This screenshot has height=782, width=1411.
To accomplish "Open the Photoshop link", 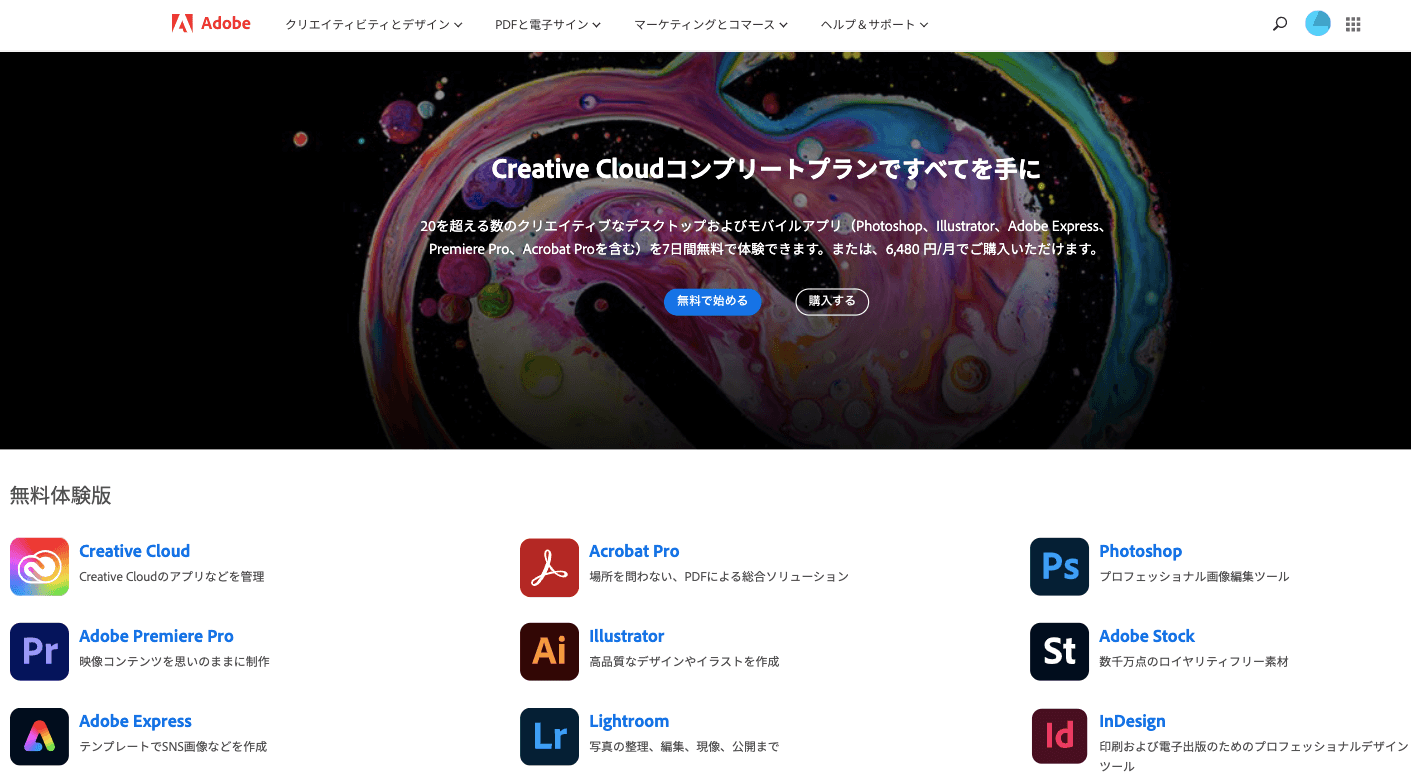I will tap(1140, 551).
